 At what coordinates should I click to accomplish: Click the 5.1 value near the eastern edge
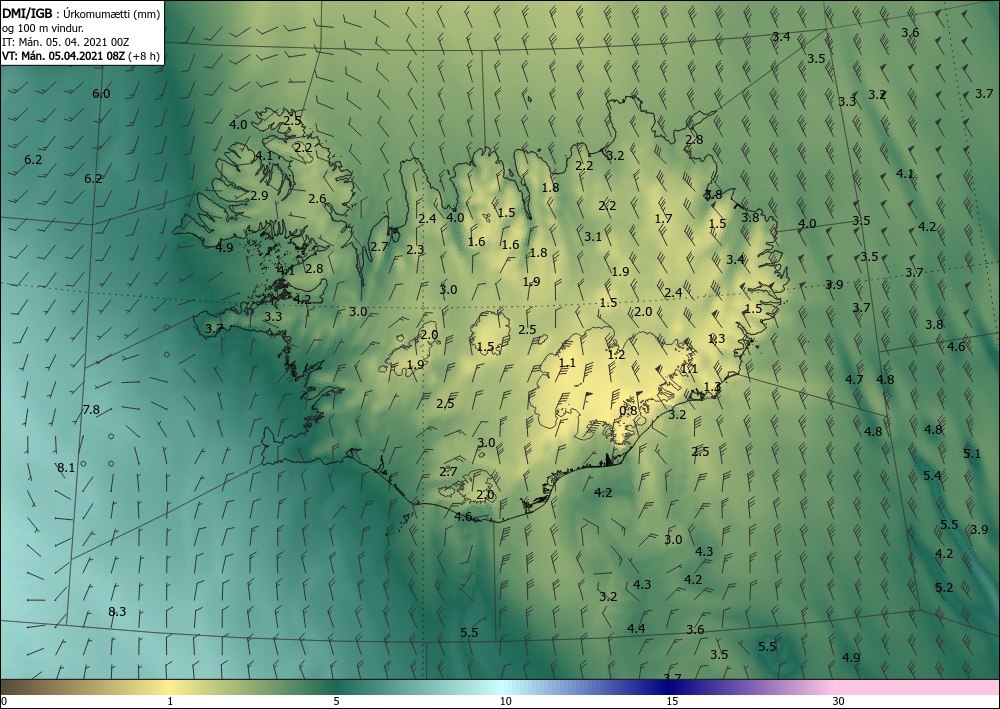click(x=971, y=453)
